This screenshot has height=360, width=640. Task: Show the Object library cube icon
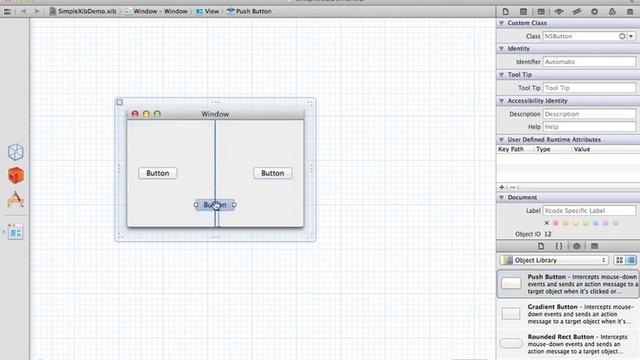pos(576,246)
